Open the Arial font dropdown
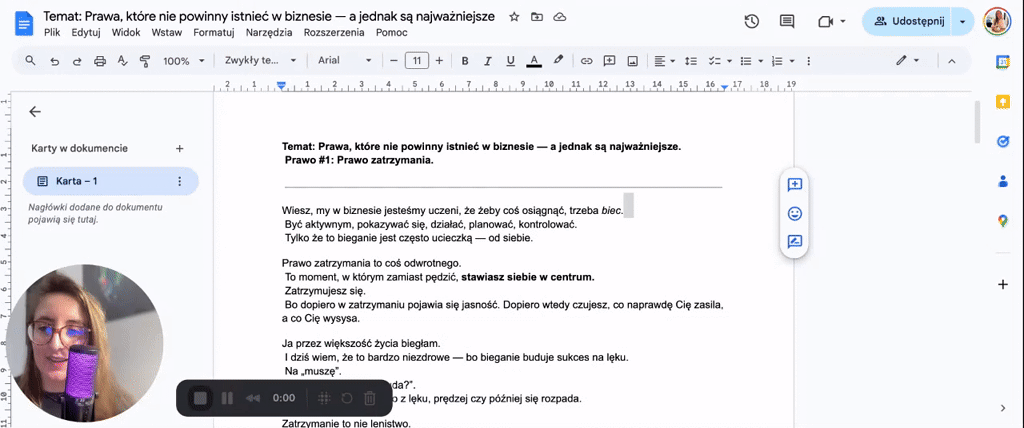 coord(344,61)
